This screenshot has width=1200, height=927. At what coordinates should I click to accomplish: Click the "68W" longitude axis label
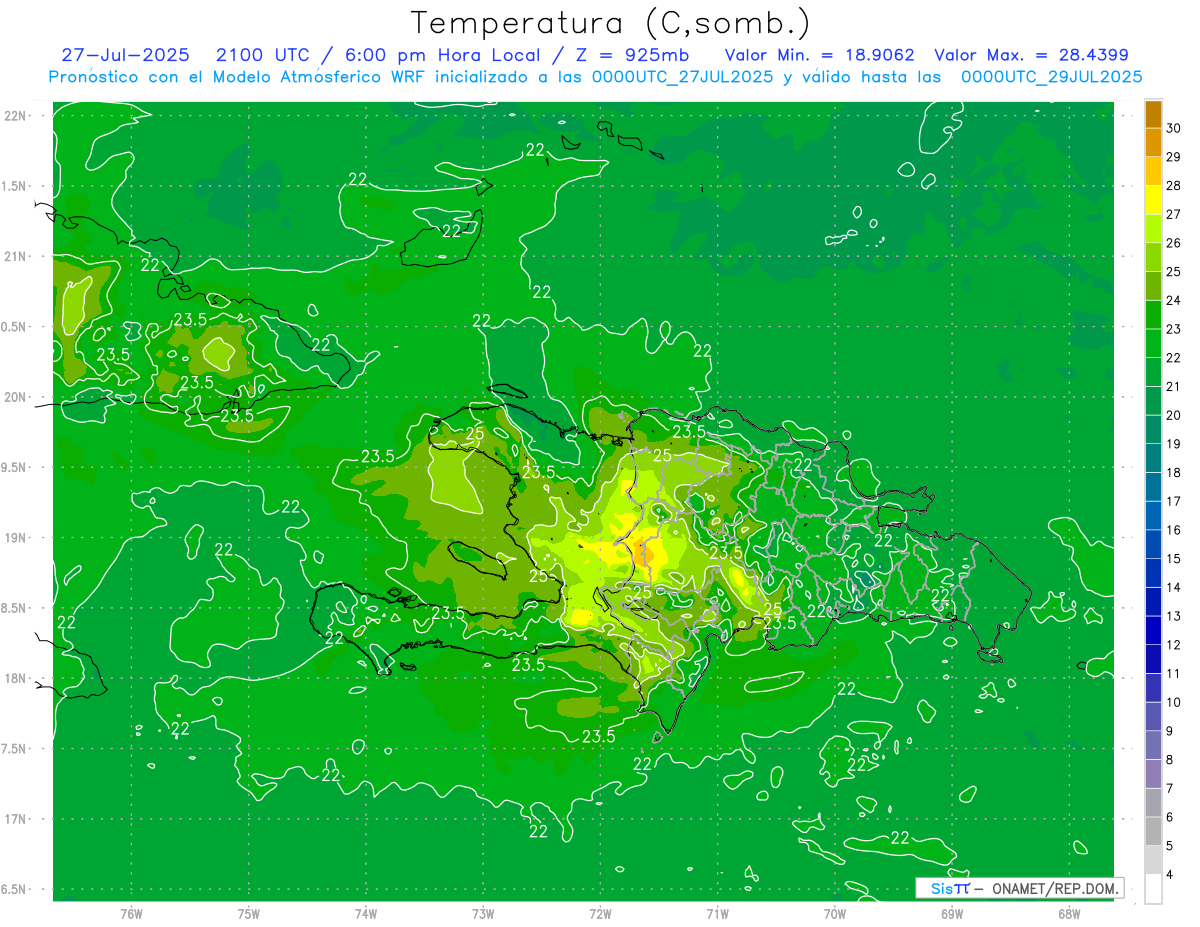click(x=1069, y=914)
